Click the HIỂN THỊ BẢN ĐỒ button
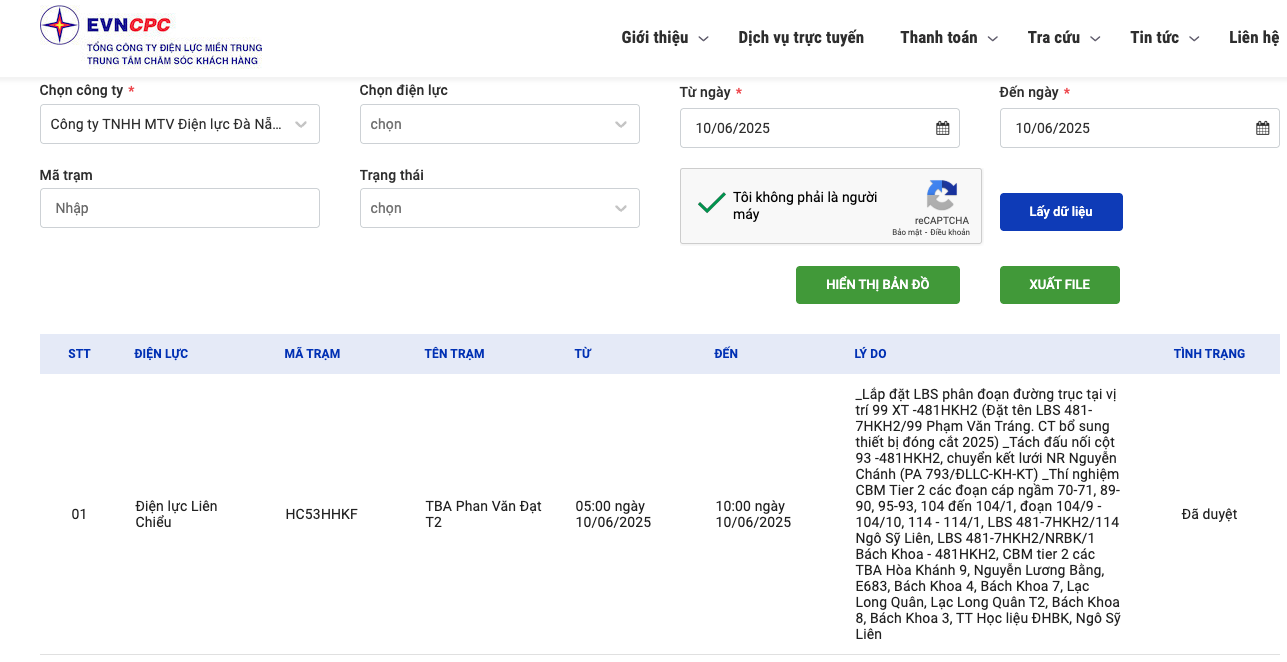 (x=877, y=285)
